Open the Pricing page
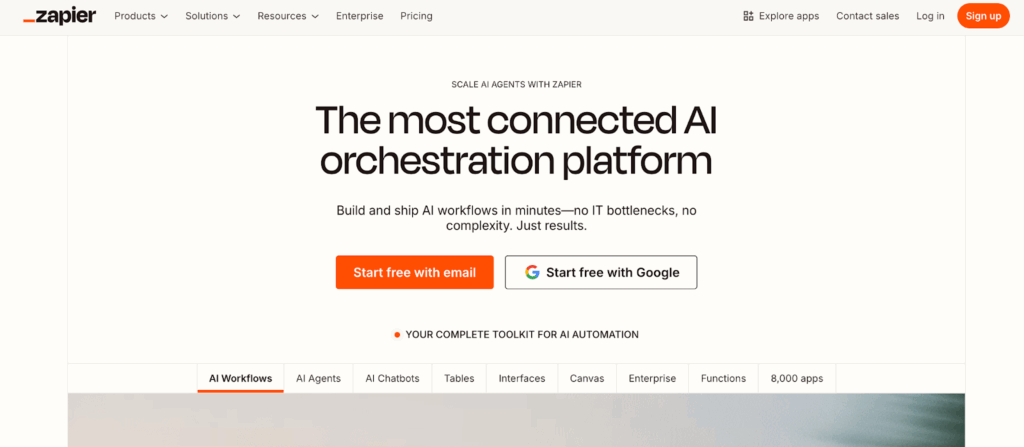This screenshot has width=1024, height=447. 416,16
